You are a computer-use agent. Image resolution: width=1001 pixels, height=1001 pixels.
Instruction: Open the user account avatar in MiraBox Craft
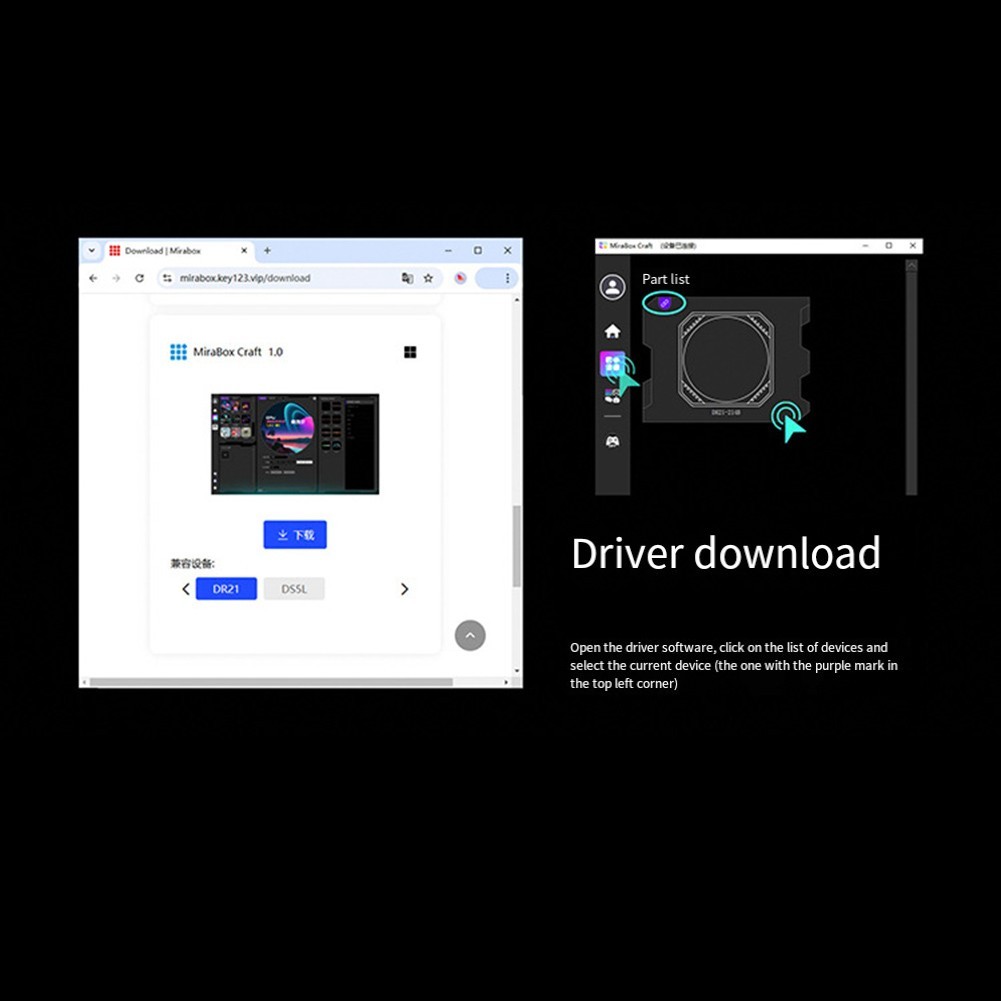point(612,287)
